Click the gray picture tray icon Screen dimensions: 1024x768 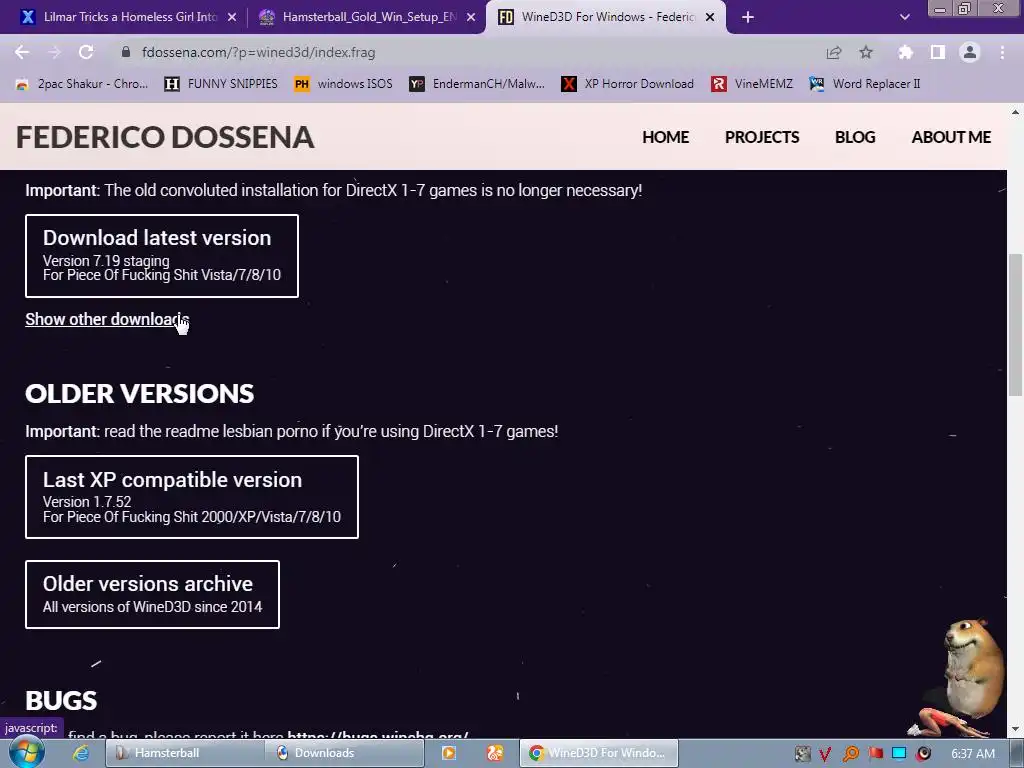pos(802,754)
